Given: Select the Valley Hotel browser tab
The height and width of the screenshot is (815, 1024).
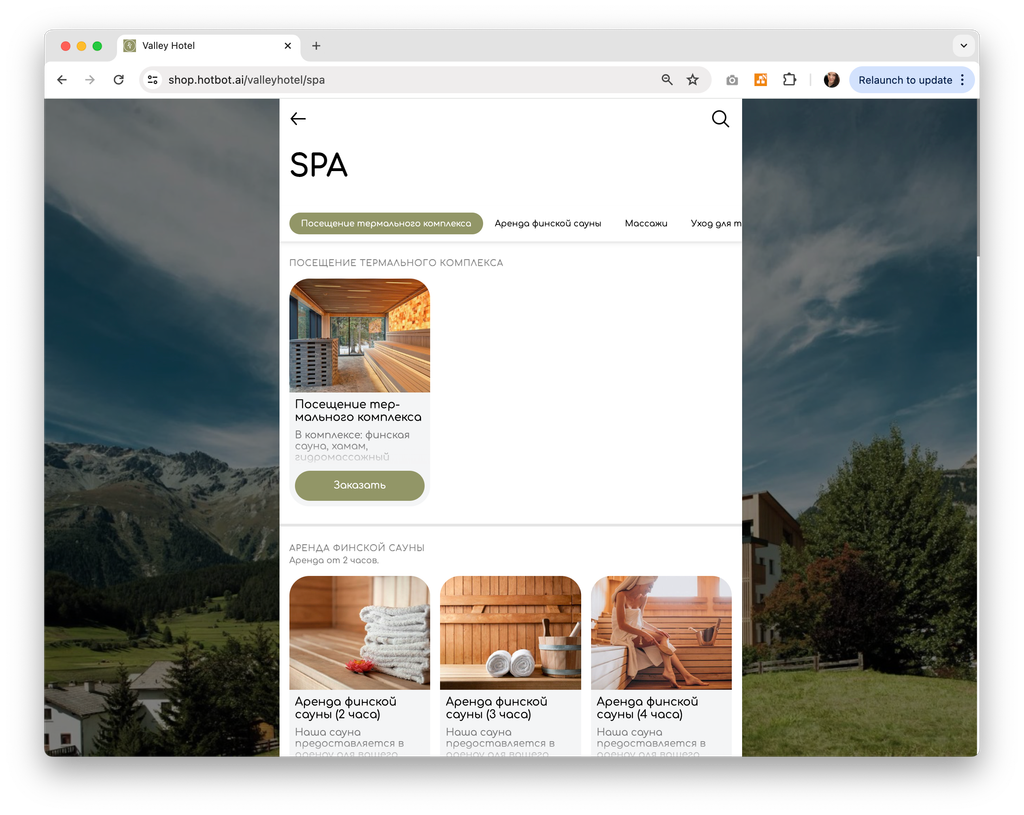Looking at the screenshot, I should (x=208, y=46).
